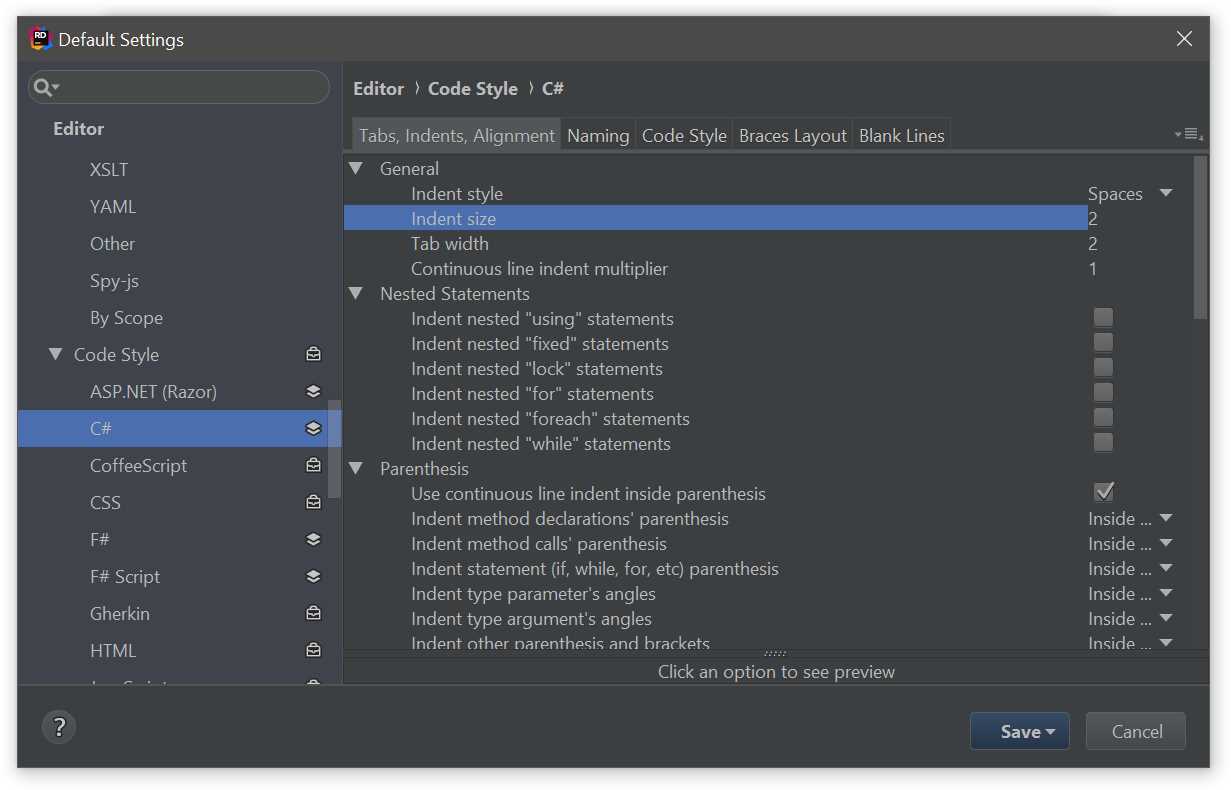Enable Indent nested "fixed" statements
Screen dimensions: 1231x790
(x=1103, y=343)
